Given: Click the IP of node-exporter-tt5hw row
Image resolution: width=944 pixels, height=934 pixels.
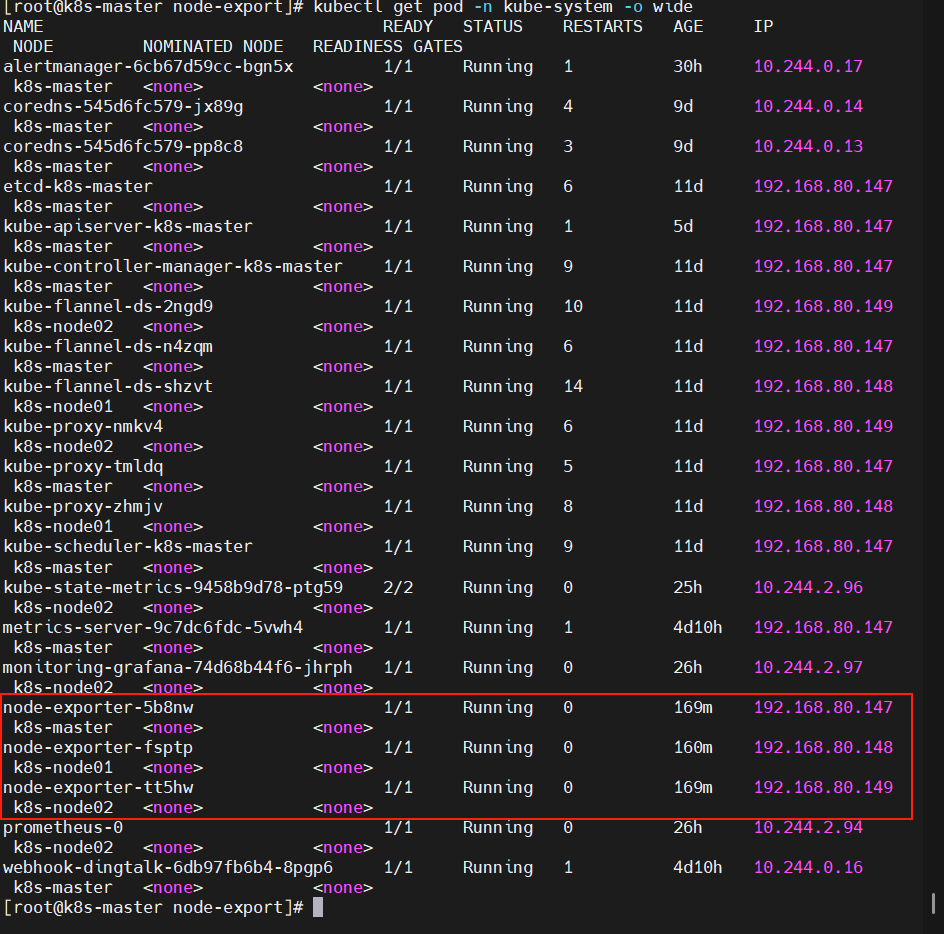Looking at the screenshot, I should click(823, 787).
